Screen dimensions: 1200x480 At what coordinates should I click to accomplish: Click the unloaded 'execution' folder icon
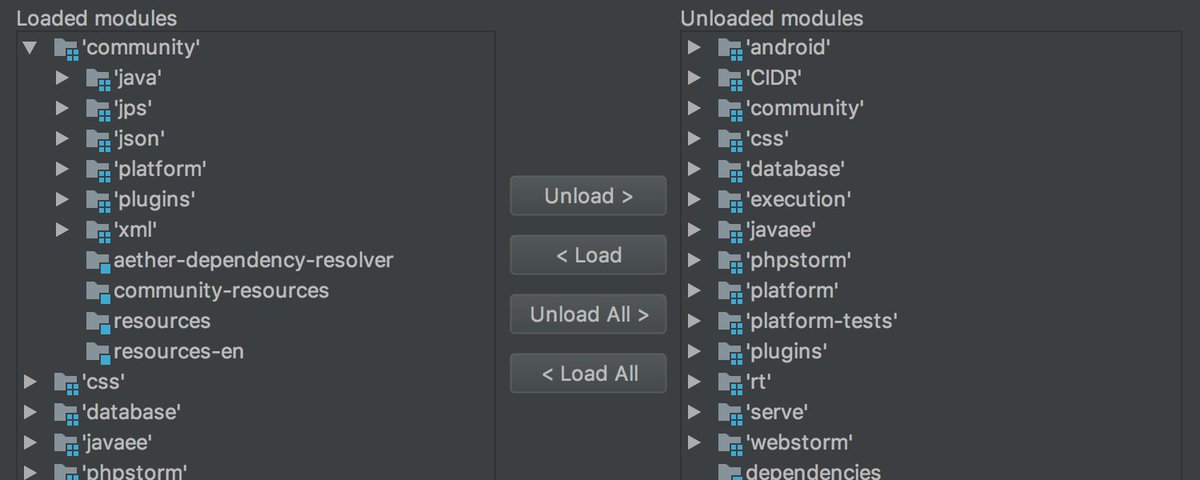tap(730, 200)
